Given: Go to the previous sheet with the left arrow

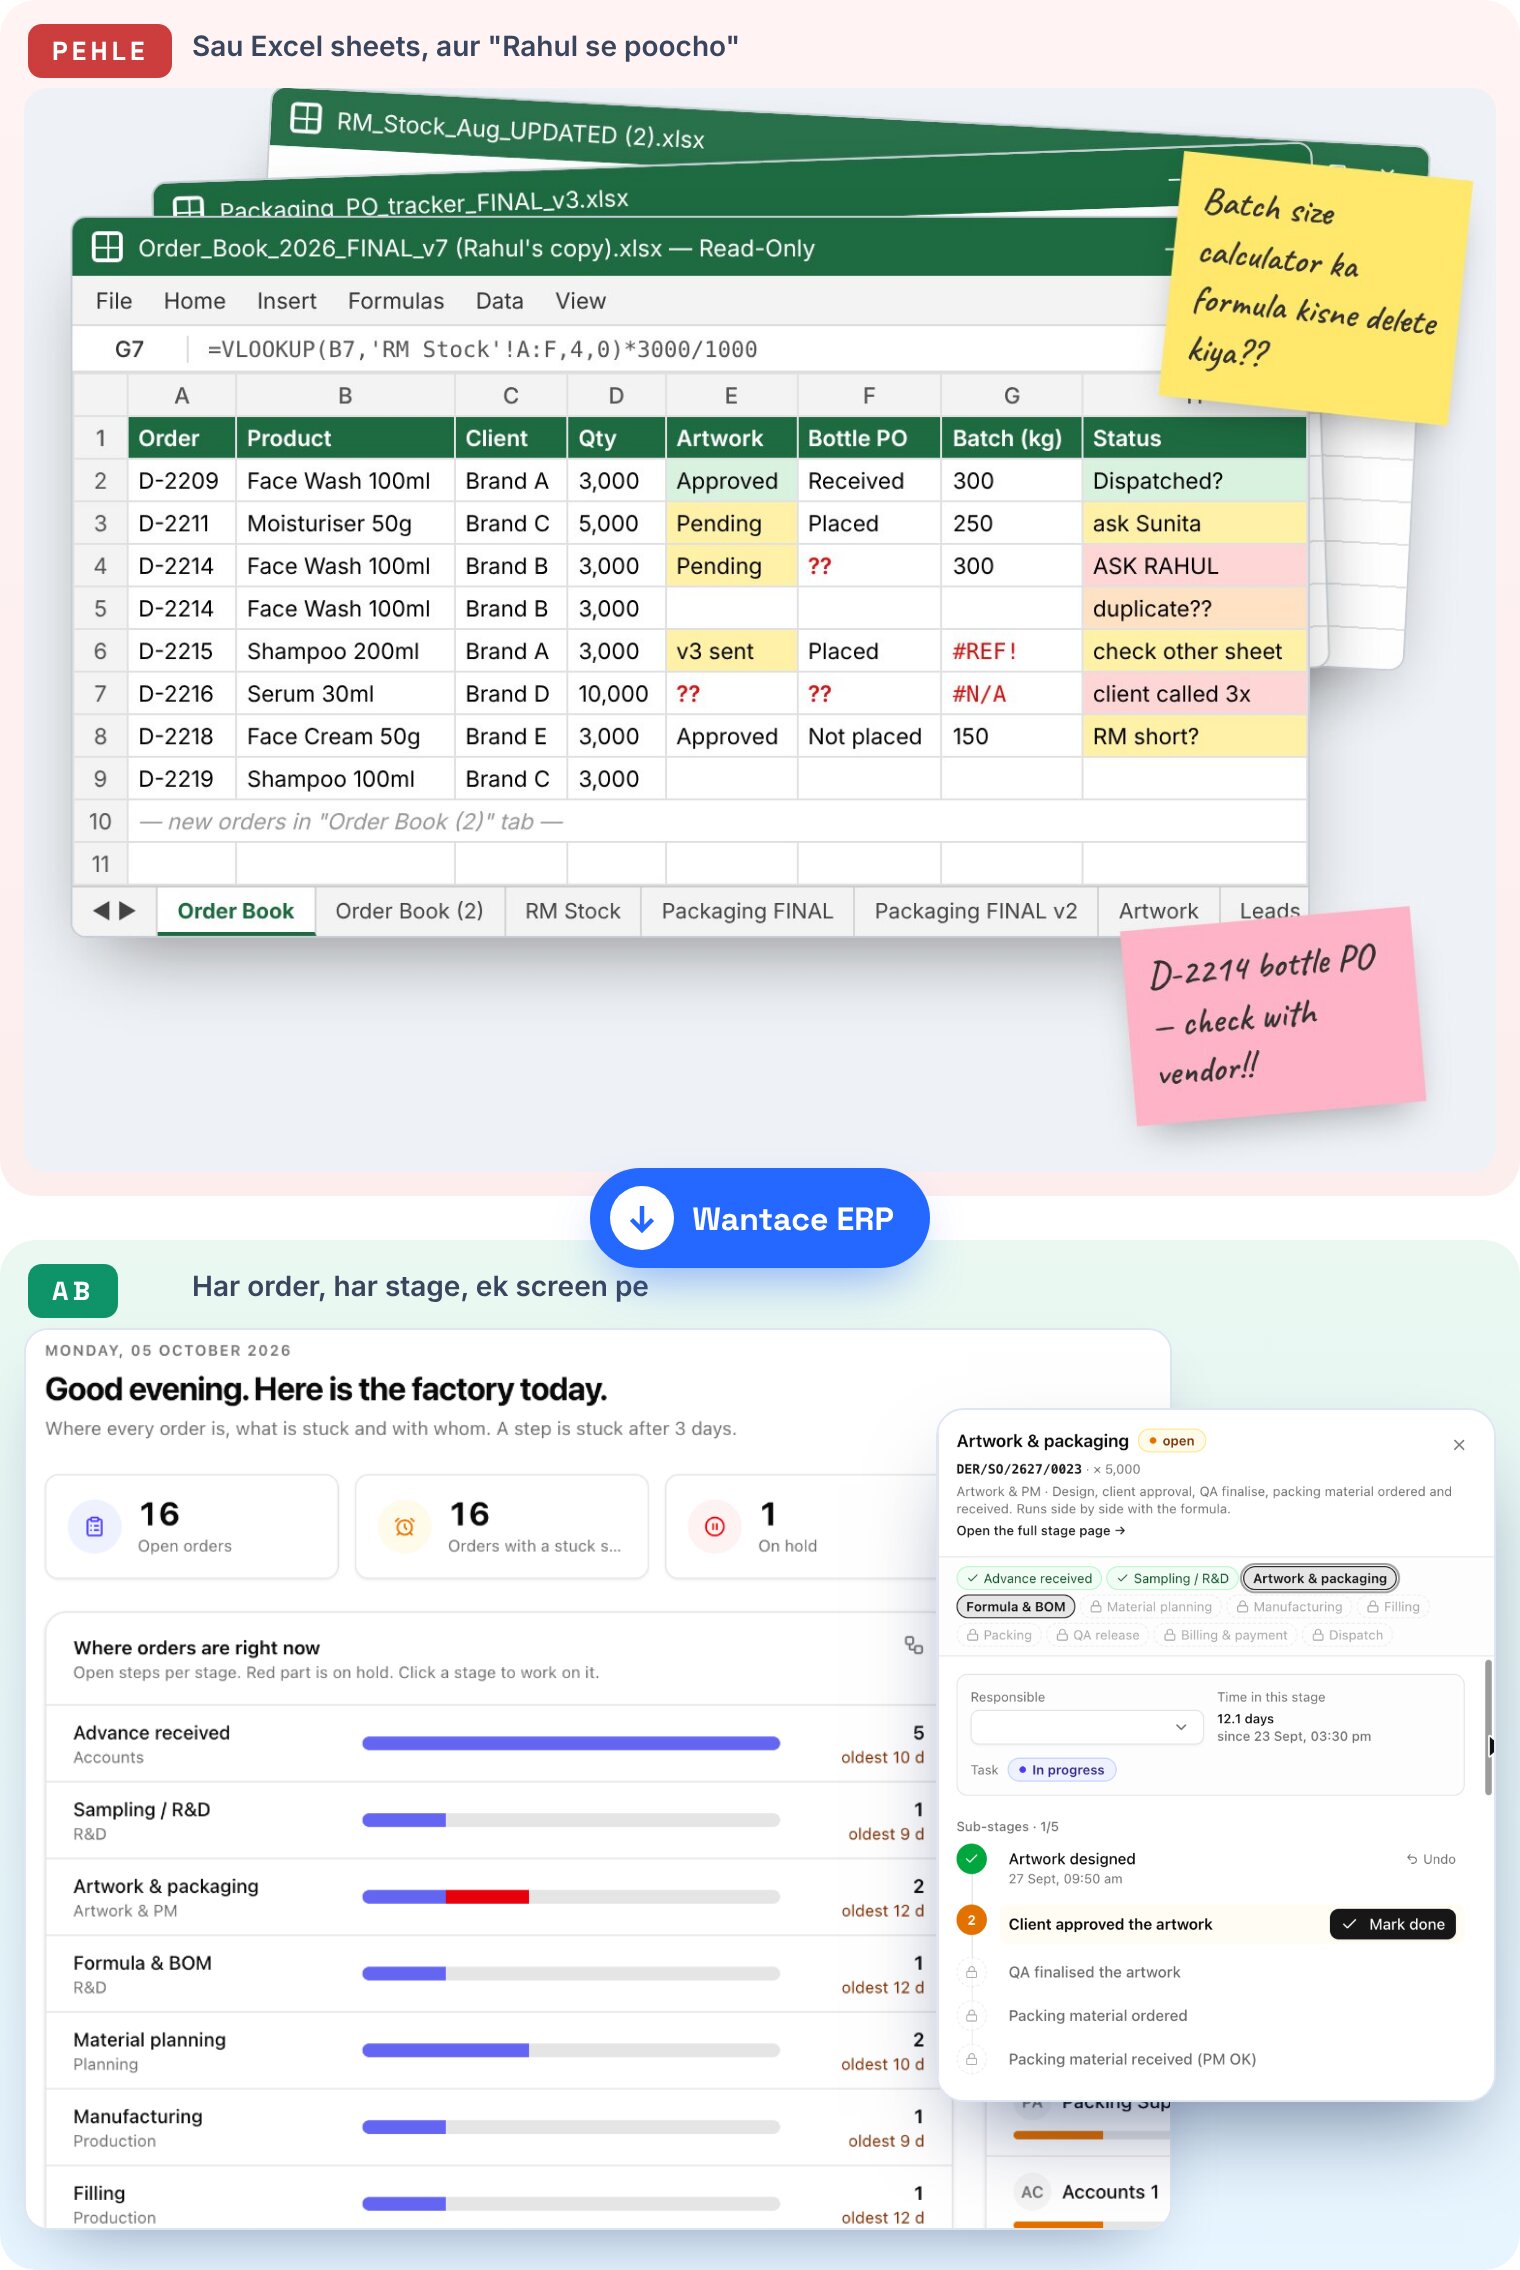Looking at the screenshot, I should tap(101, 910).
